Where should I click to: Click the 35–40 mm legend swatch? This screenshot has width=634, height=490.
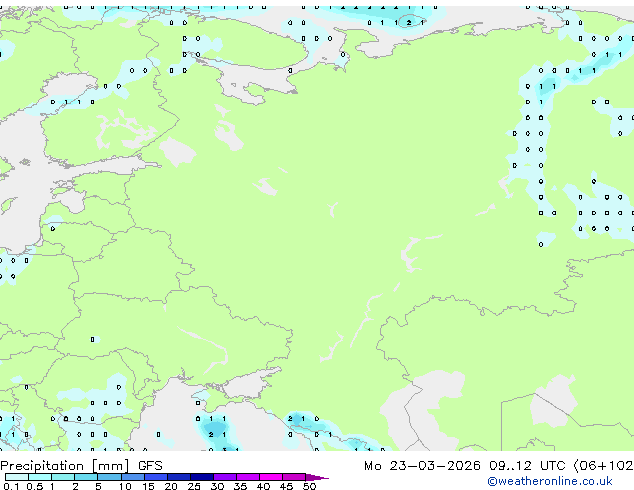click(248, 477)
